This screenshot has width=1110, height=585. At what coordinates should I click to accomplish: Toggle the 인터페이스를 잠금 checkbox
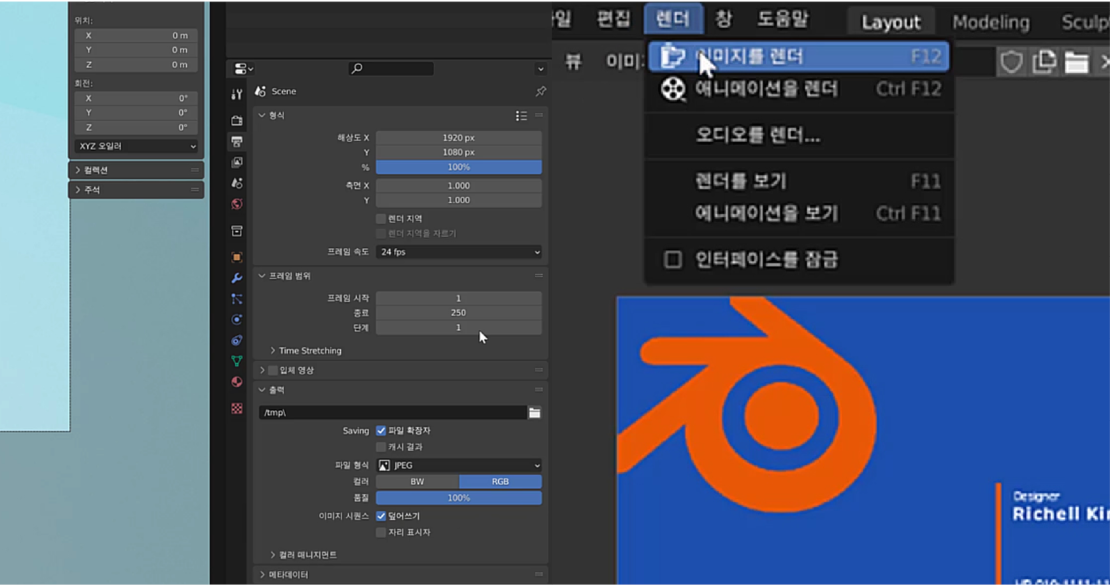pos(673,260)
